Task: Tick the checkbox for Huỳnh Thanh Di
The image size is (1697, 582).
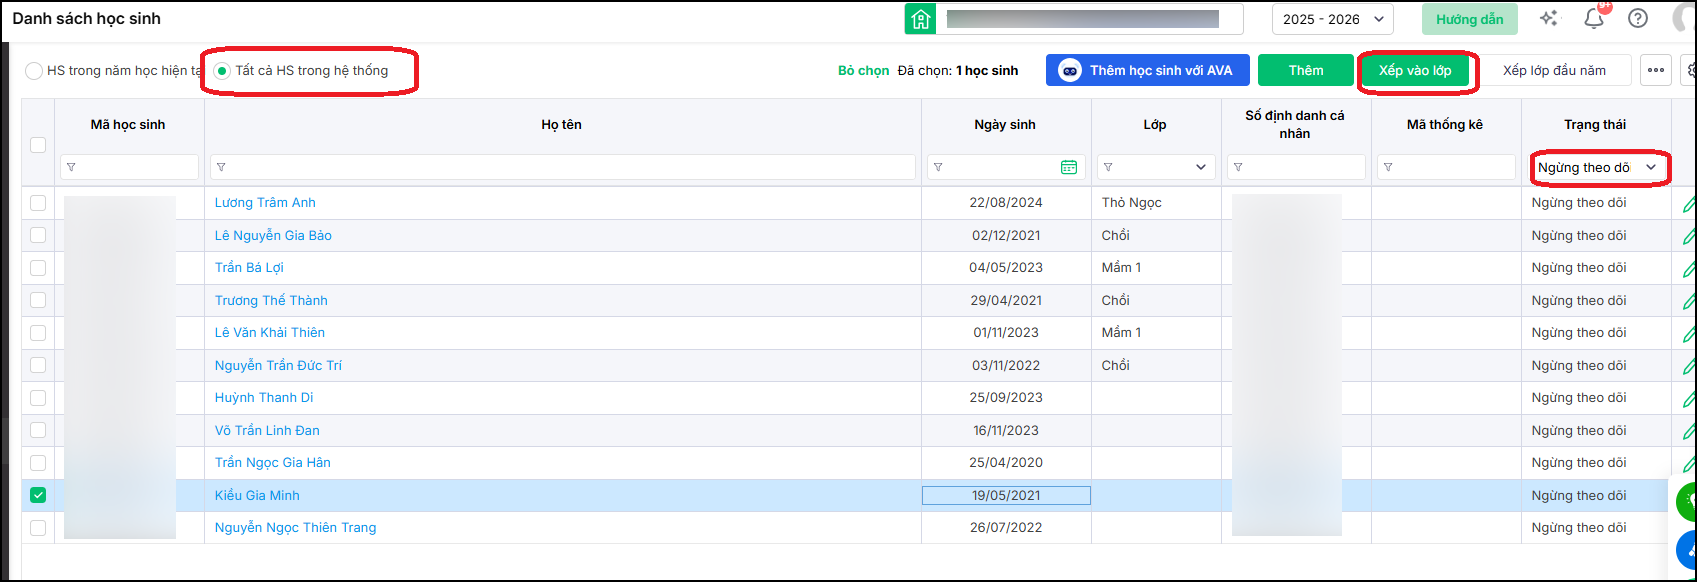Action: [38, 398]
